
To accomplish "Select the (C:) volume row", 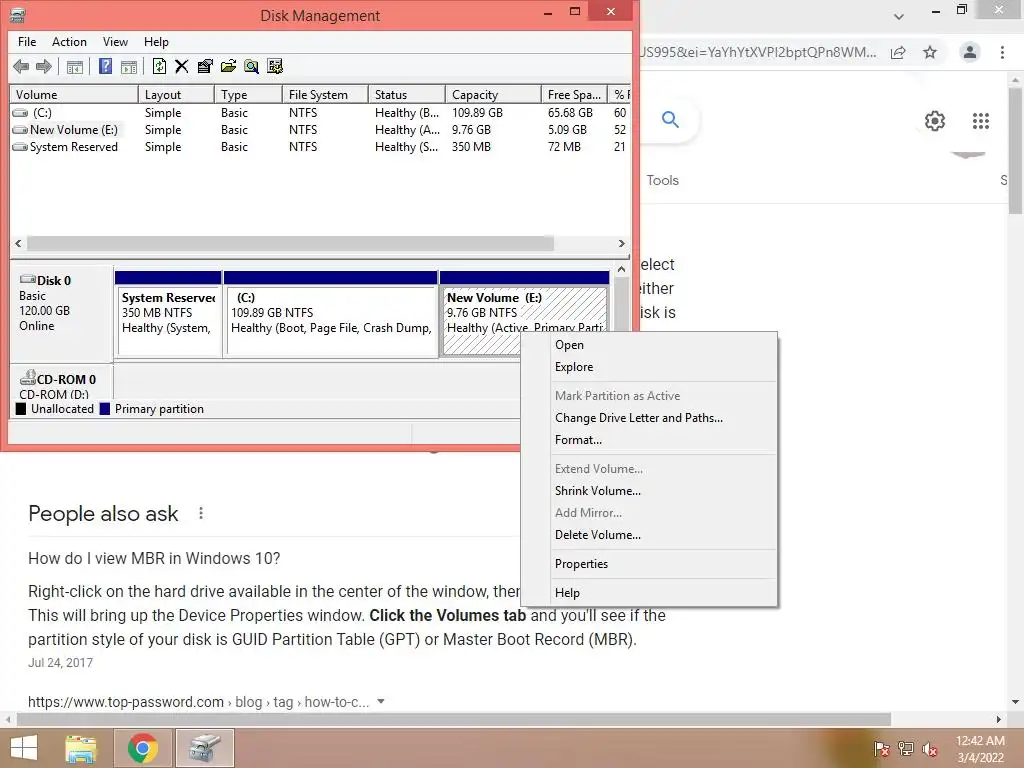I will click(319, 113).
